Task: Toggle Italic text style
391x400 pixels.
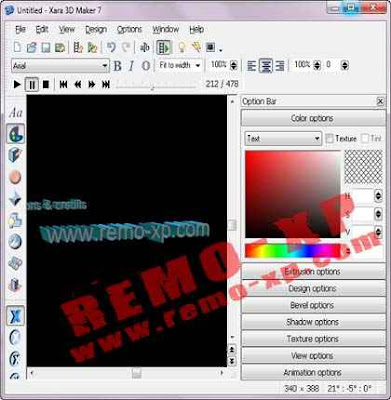Action: 131,66
